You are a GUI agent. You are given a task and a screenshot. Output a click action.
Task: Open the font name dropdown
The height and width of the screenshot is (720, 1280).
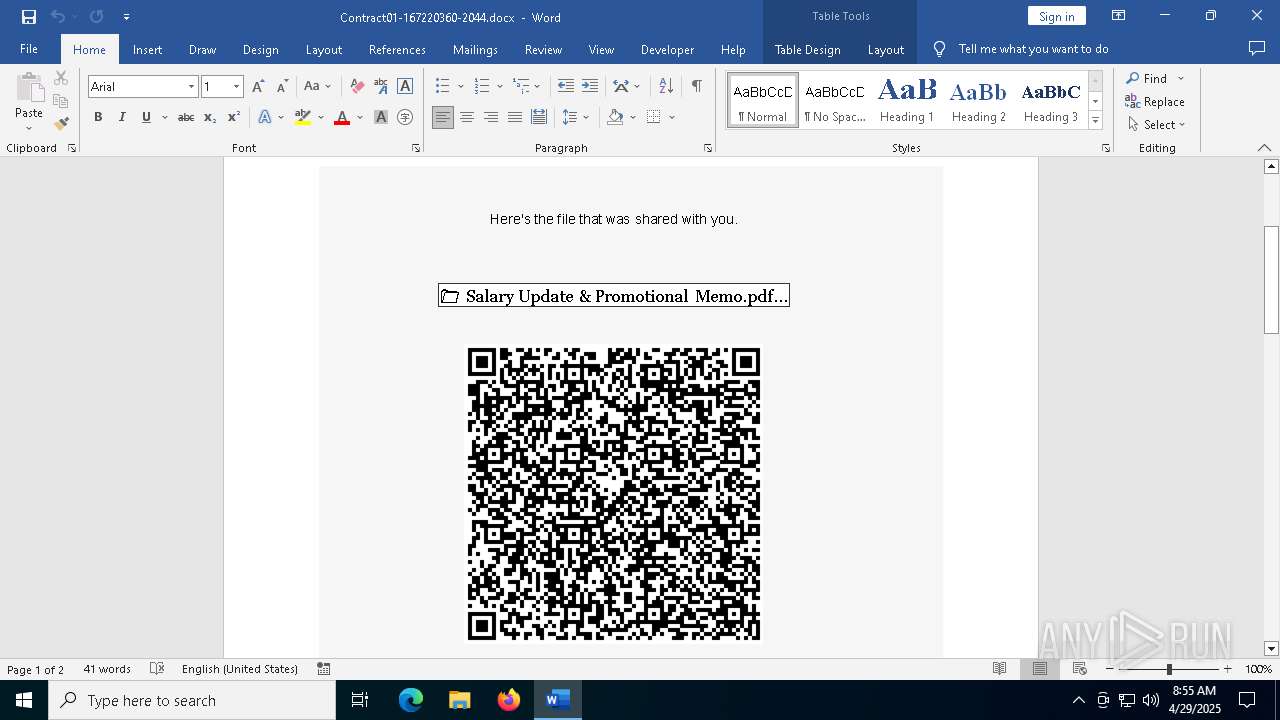coord(191,87)
